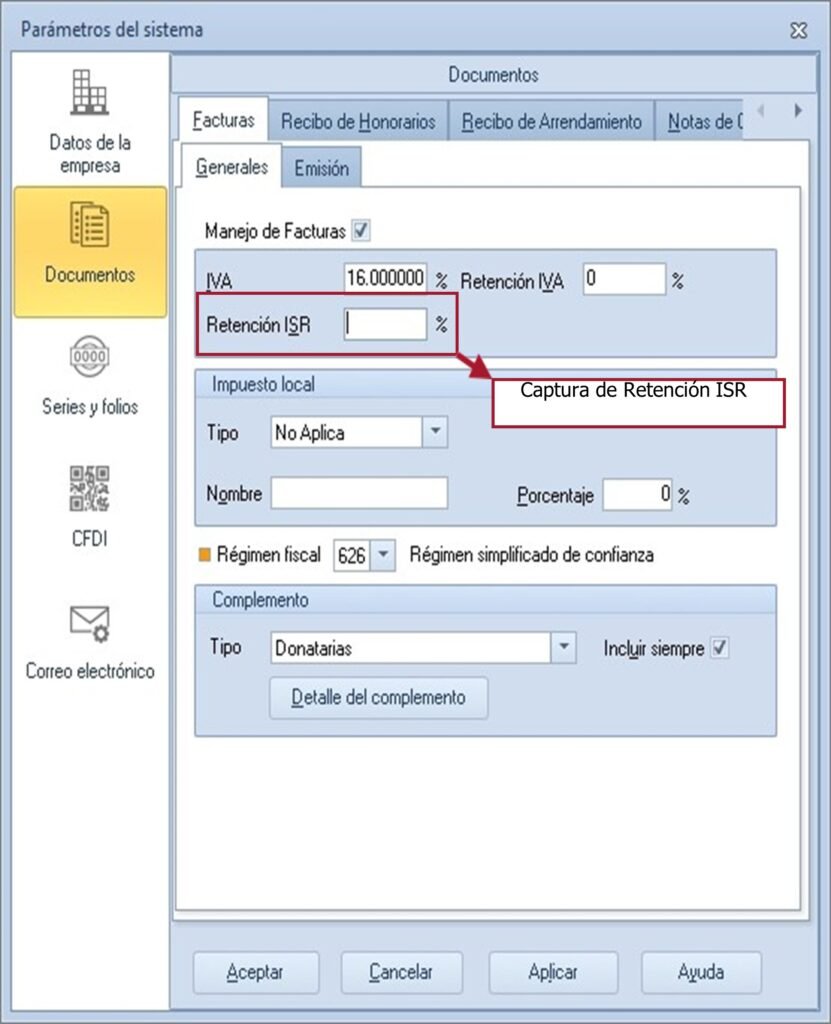The height and width of the screenshot is (1024, 831).
Task: Close the Parámetros del sistema window
Action: pos(798,30)
